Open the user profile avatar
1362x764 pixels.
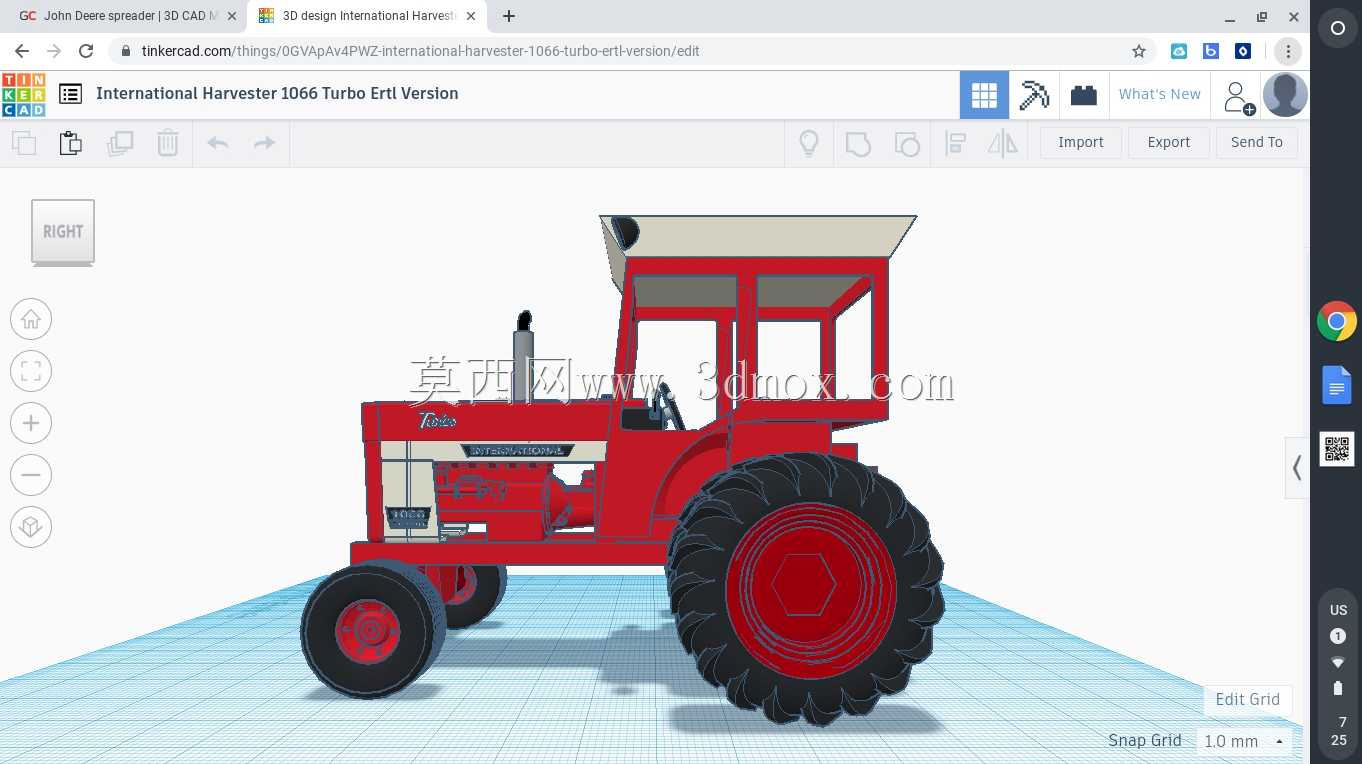coord(1285,95)
